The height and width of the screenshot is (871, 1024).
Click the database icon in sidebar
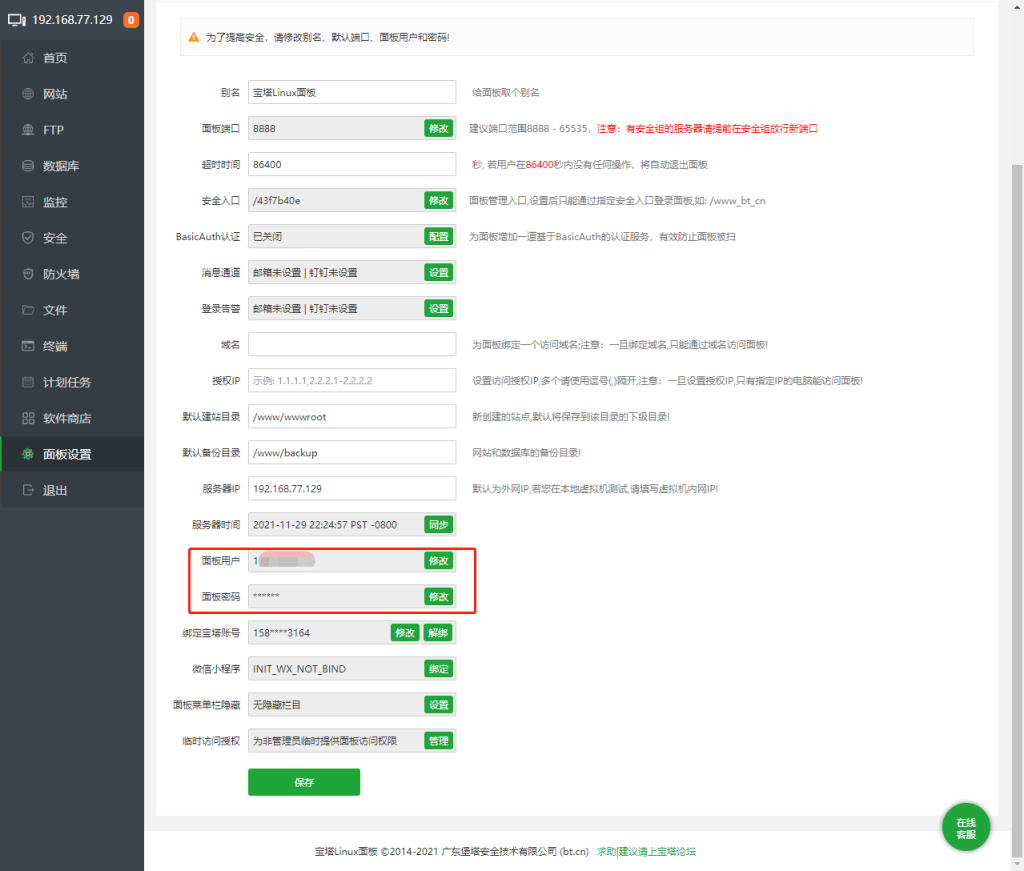coord(29,166)
